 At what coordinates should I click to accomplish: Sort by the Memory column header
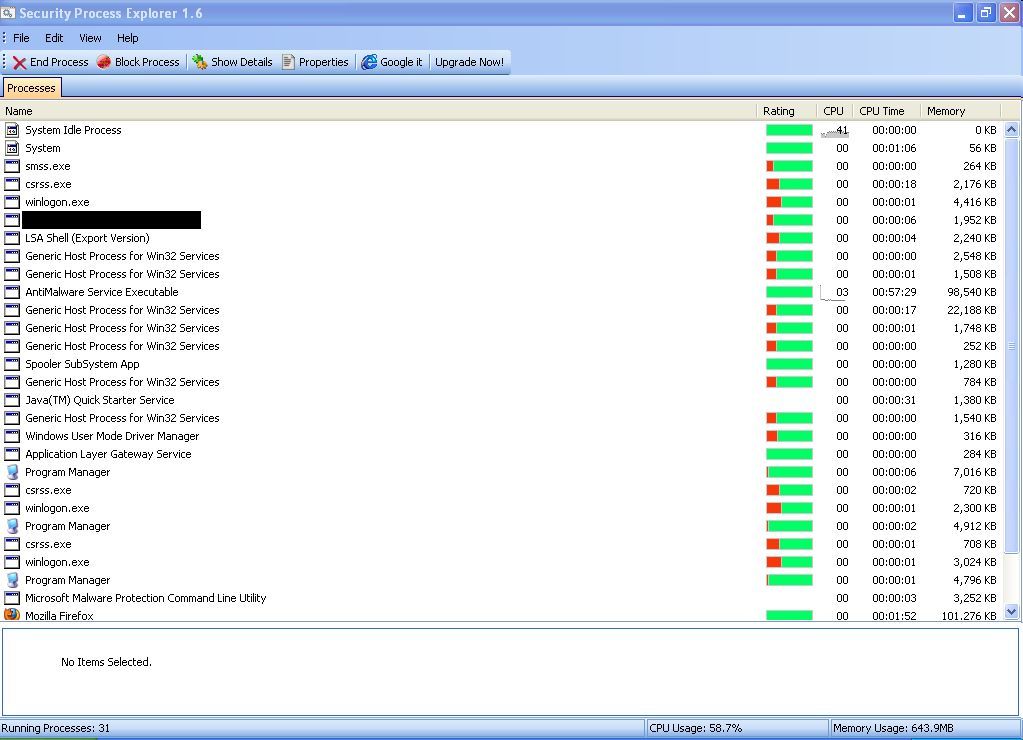[x=960, y=111]
